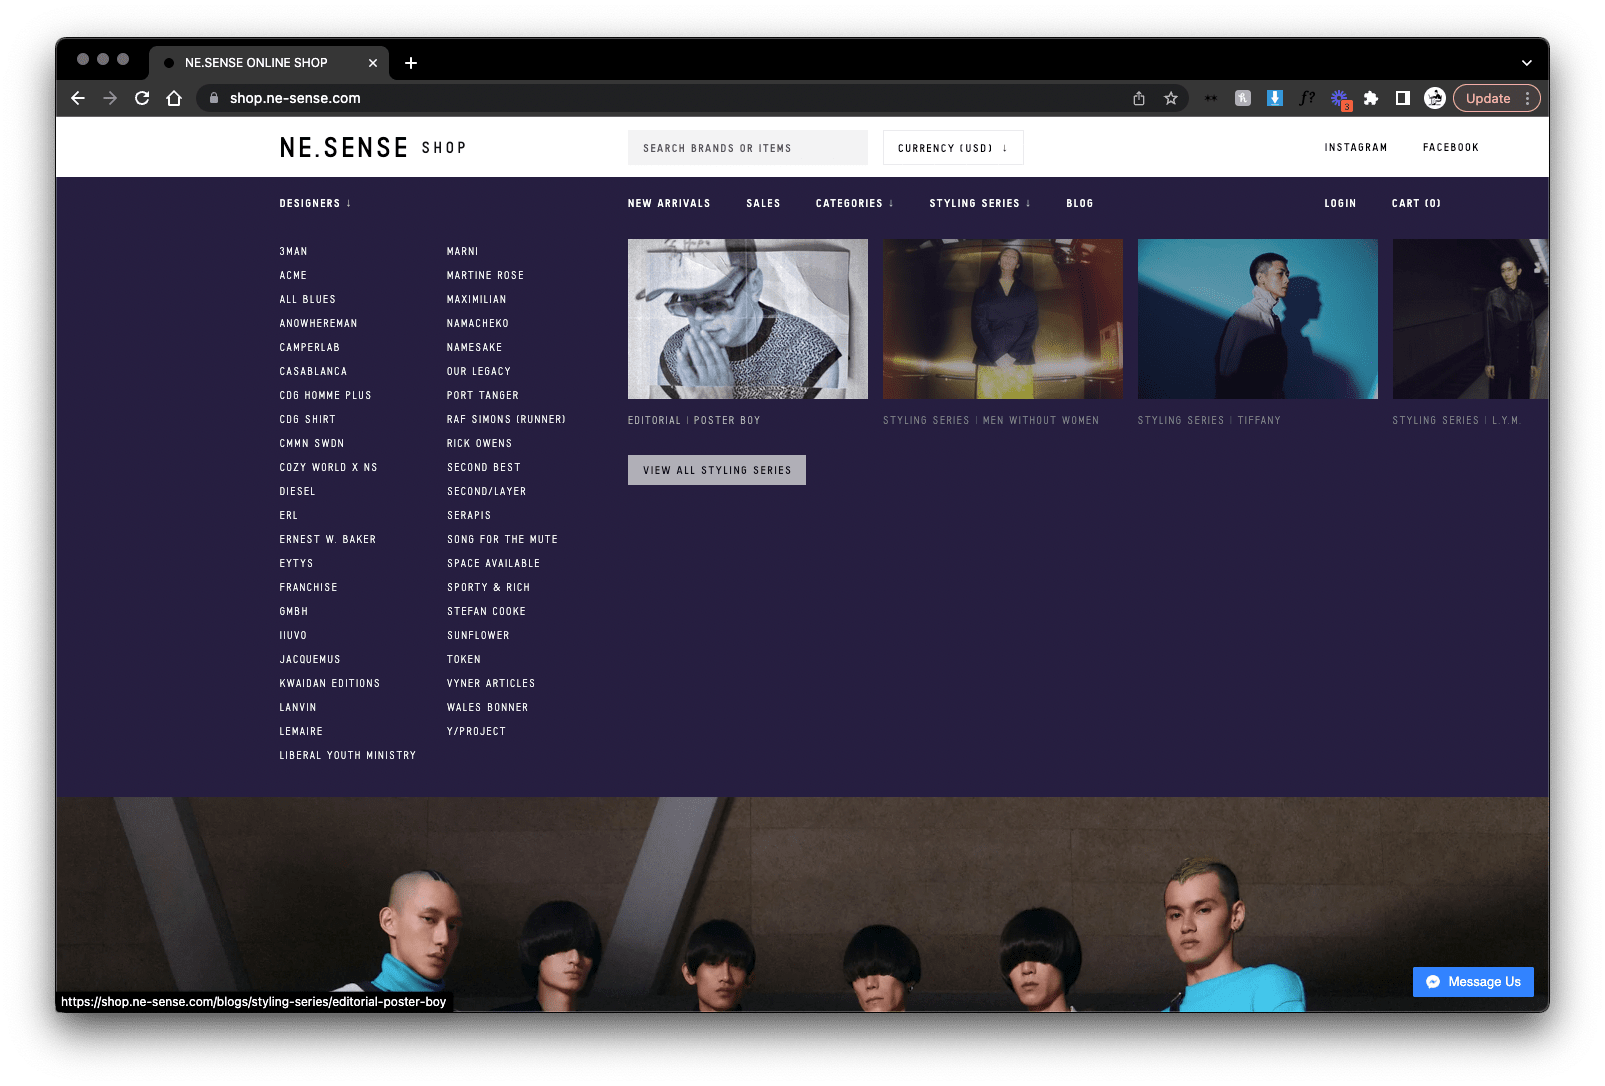
Task: Go to browser home icon
Action: point(174,98)
